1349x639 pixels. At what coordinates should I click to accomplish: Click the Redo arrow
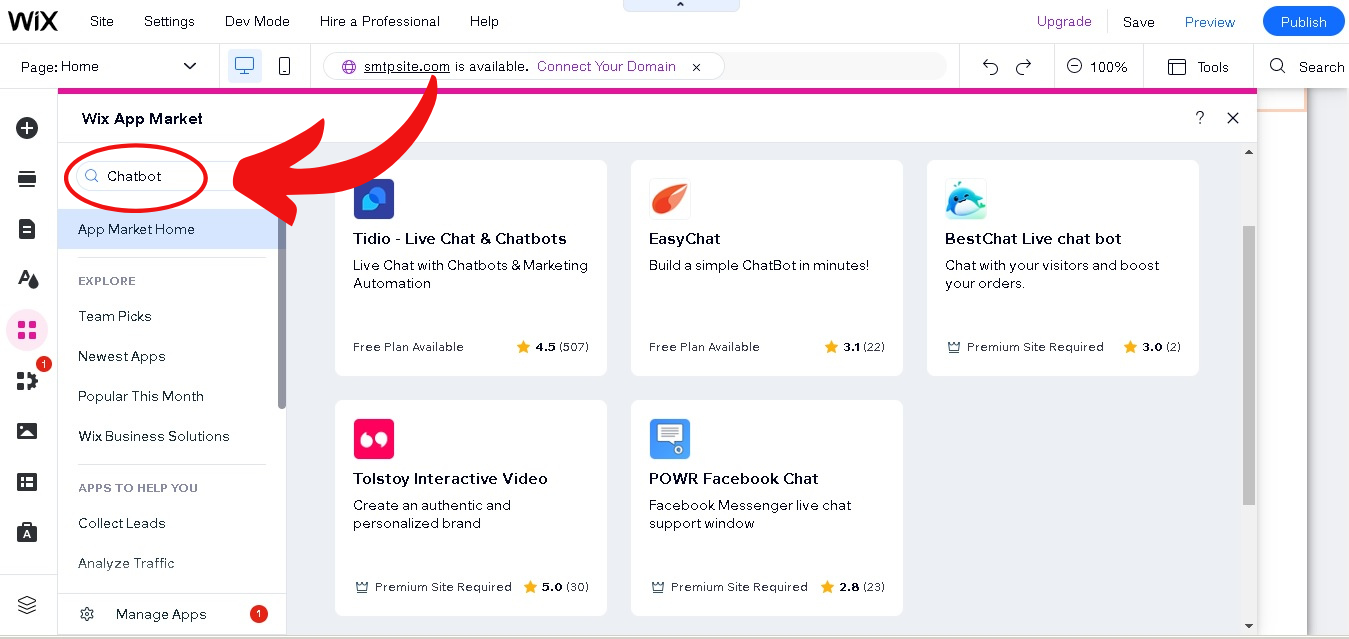tap(1023, 67)
